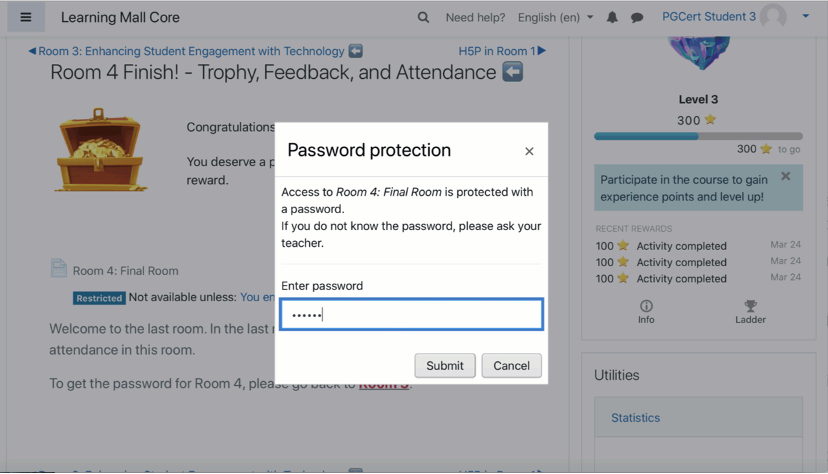
Task: Focus the Enter password field
Action: pyautogui.click(x=412, y=314)
